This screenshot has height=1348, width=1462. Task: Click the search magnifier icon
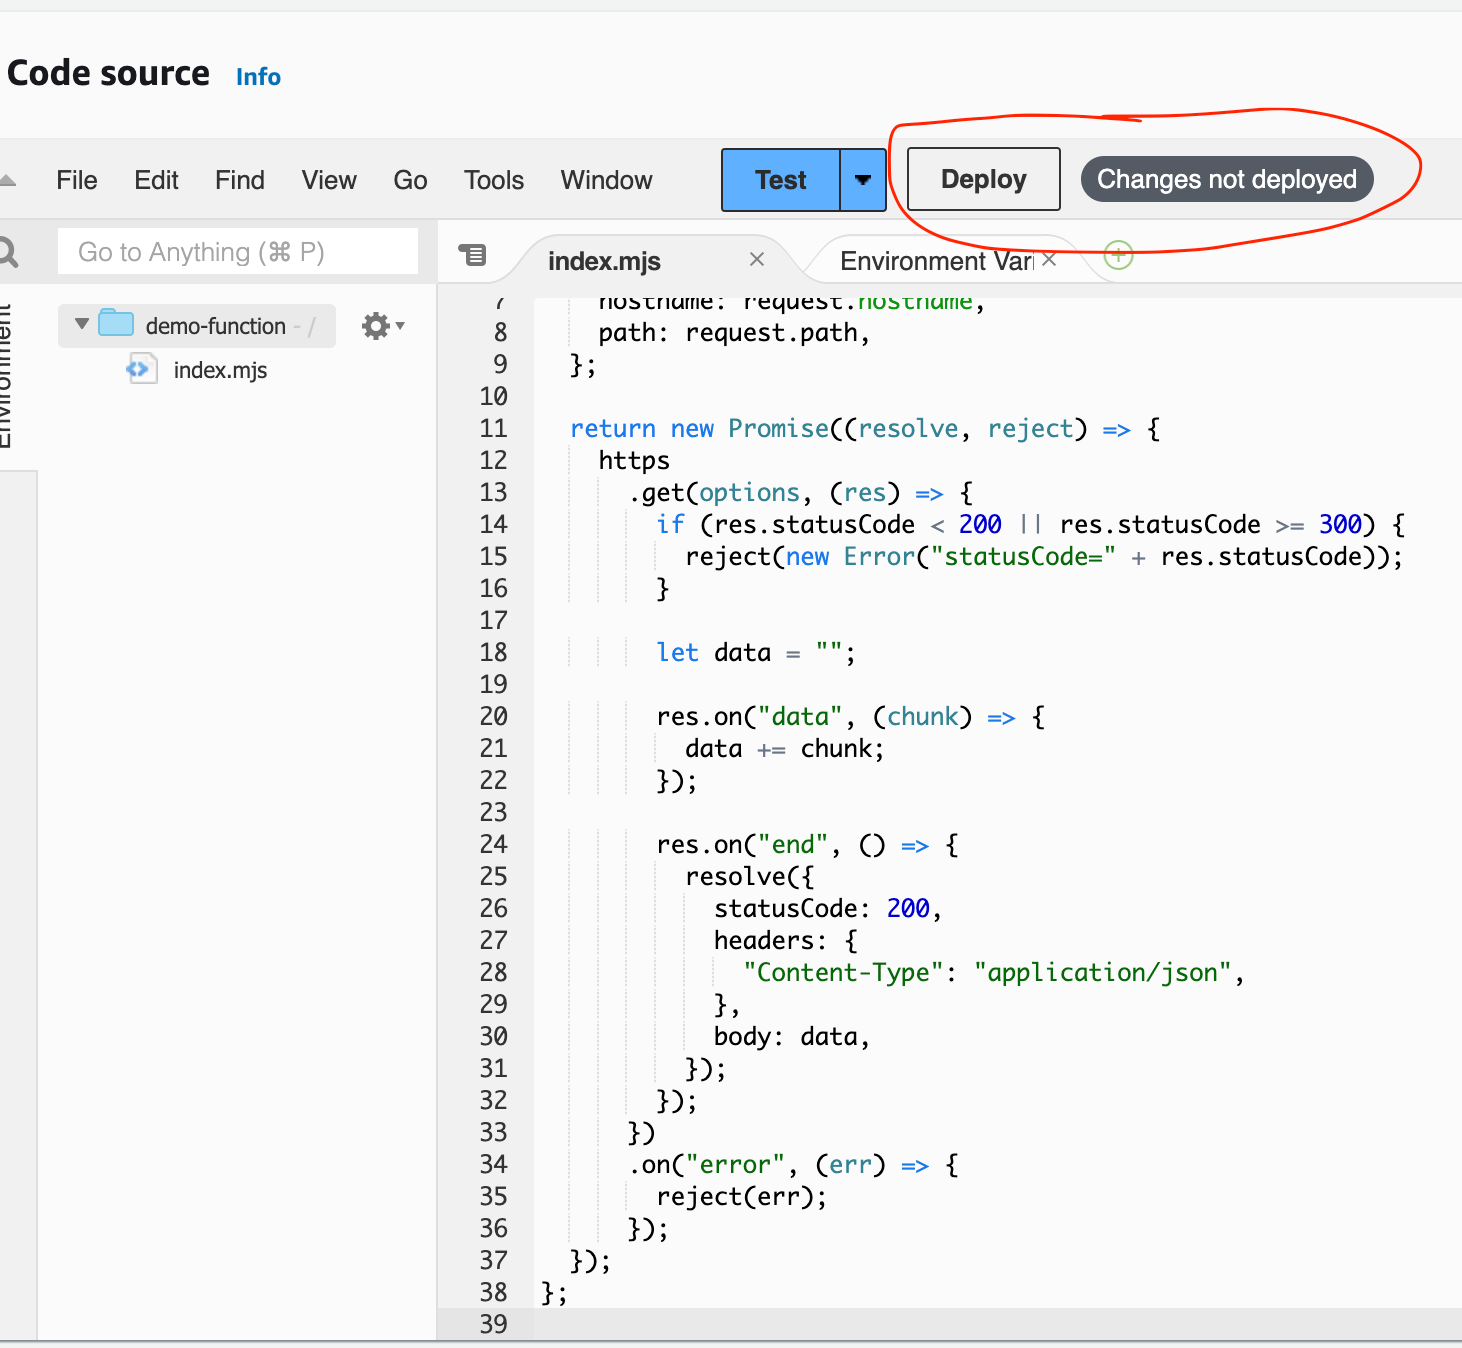pos(8,252)
